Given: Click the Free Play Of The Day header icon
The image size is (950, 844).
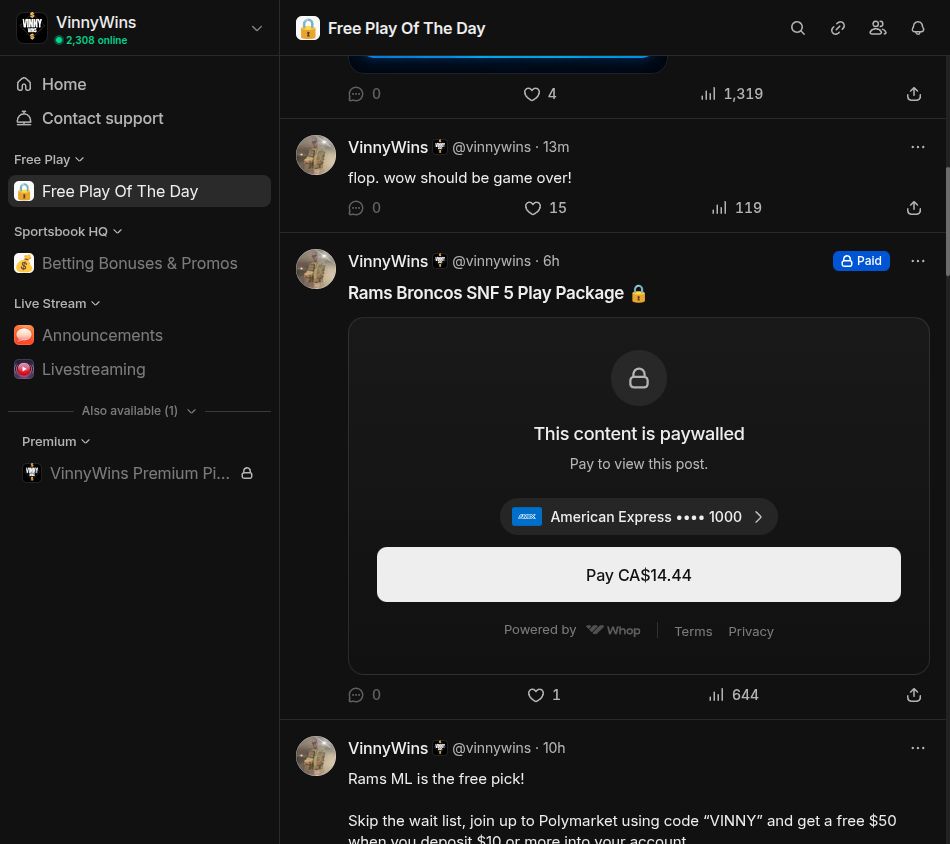Looking at the screenshot, I should 308,28.
